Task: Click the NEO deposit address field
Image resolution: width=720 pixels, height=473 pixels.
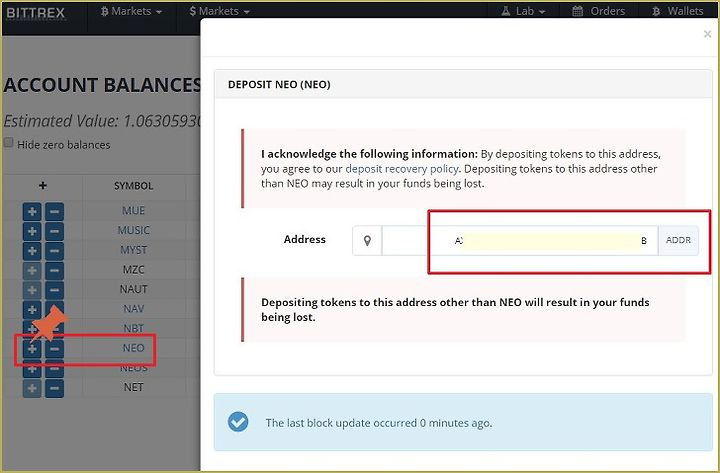Action: [x=519, y=240]
